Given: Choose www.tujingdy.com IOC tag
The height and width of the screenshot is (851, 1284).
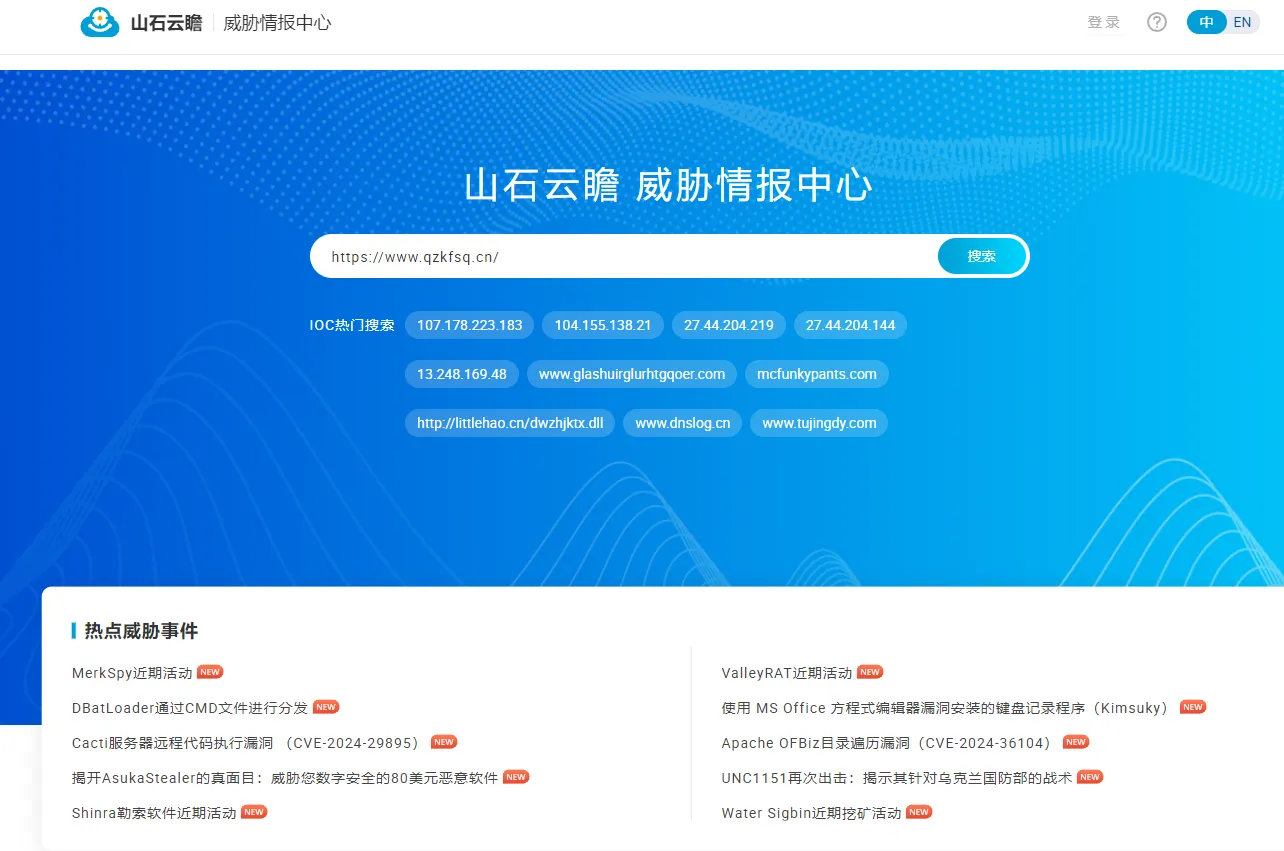Looking at the screenshot, I should coord(819,423).
